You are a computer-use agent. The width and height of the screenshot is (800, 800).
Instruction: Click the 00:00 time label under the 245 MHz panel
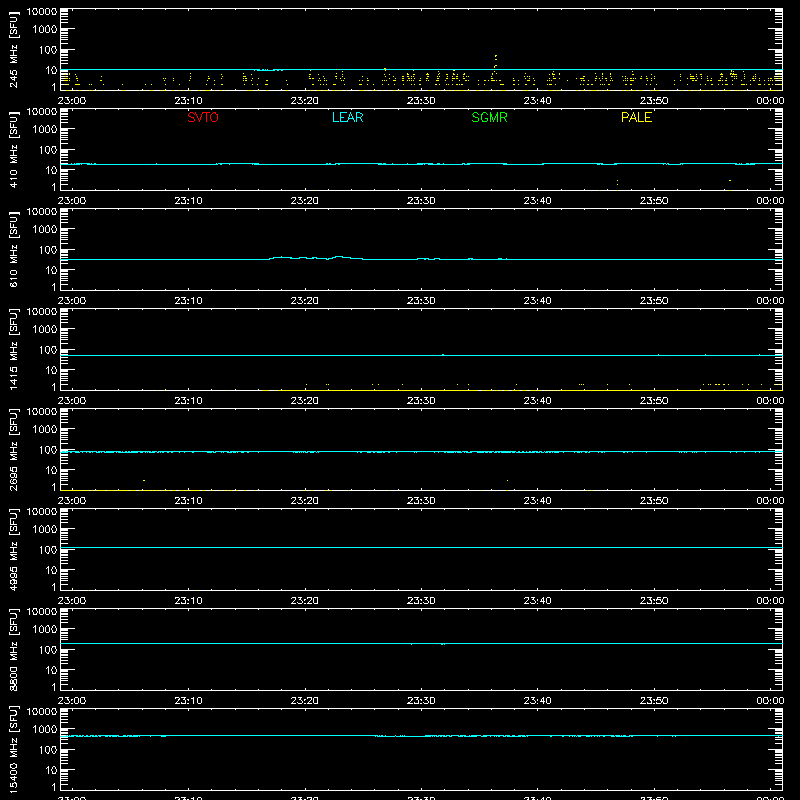(770, 101)
